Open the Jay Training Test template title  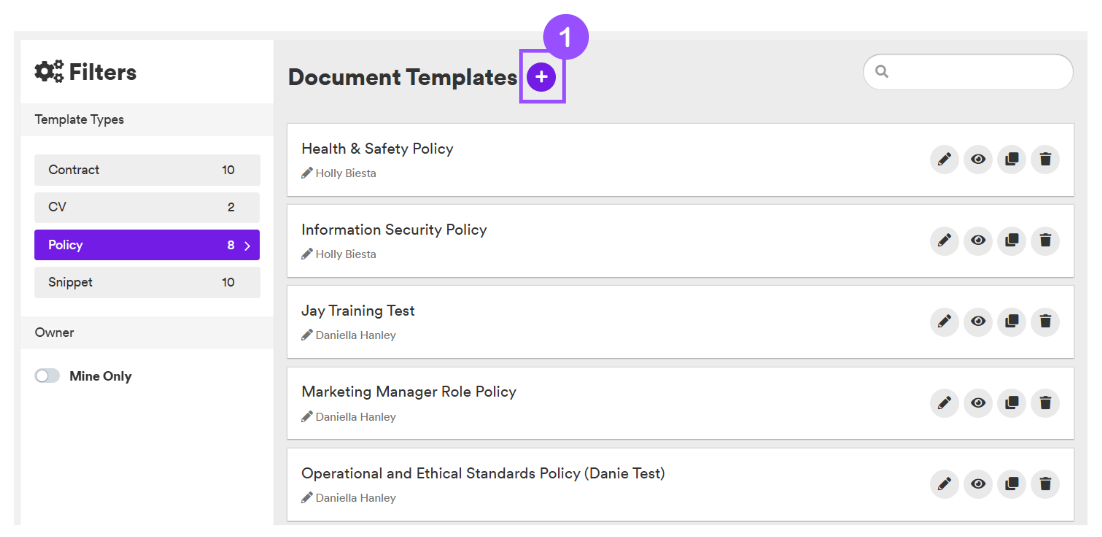(x=358, y=311)
